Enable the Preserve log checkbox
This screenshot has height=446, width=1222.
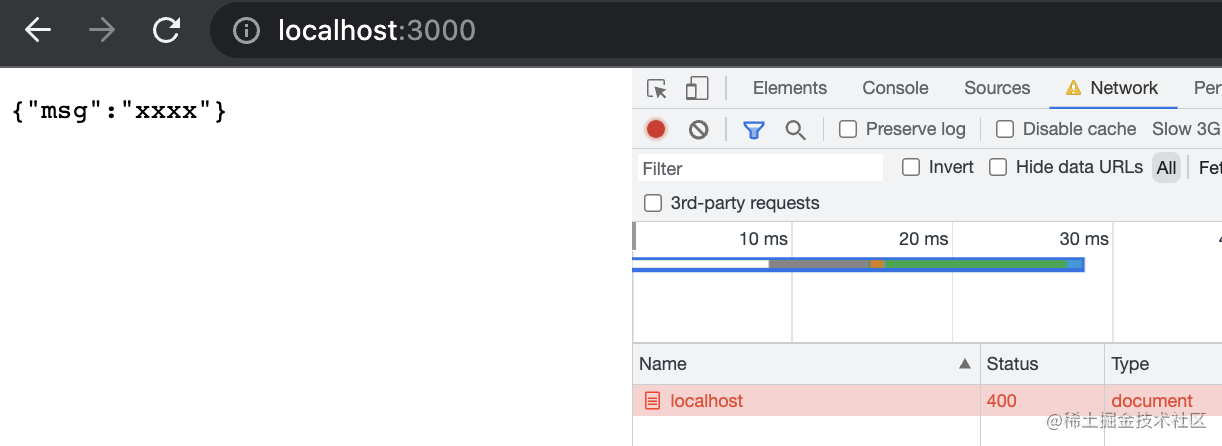pyautogui.click(x=848, y=129)
